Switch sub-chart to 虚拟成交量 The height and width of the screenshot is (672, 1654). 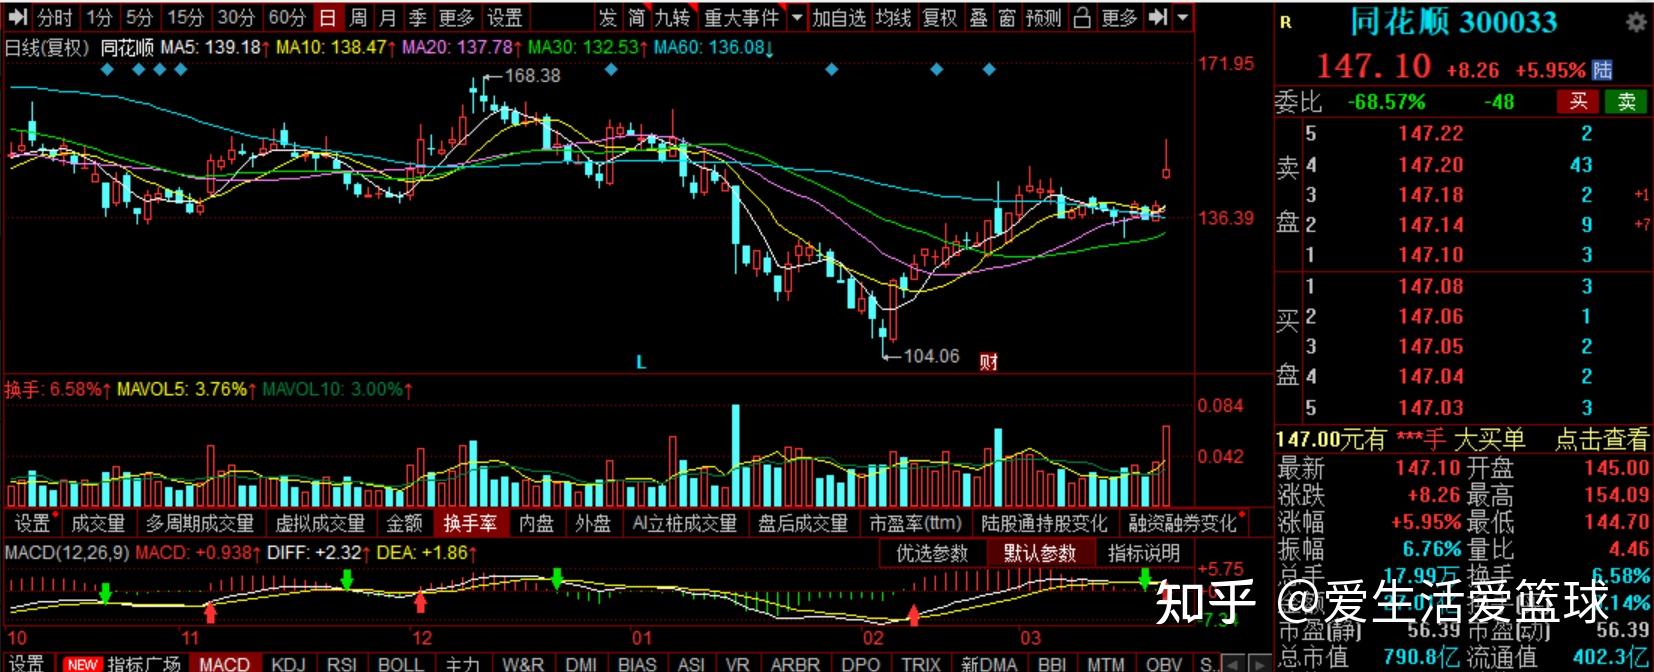coord(320,523)
